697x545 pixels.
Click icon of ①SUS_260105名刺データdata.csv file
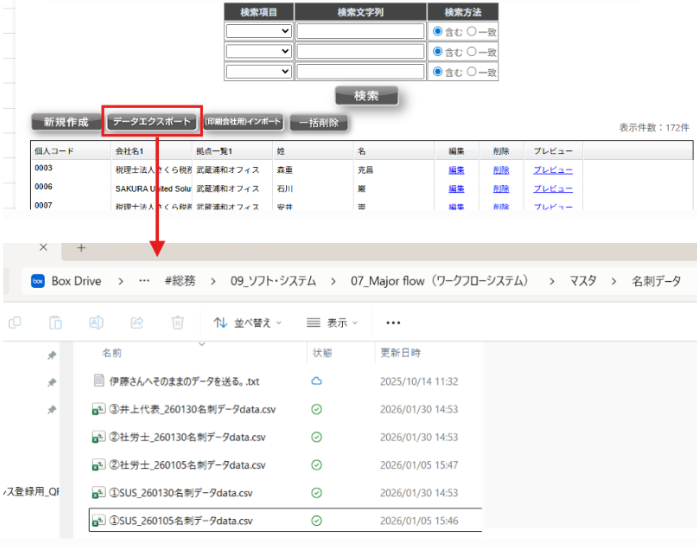point(99,521)
